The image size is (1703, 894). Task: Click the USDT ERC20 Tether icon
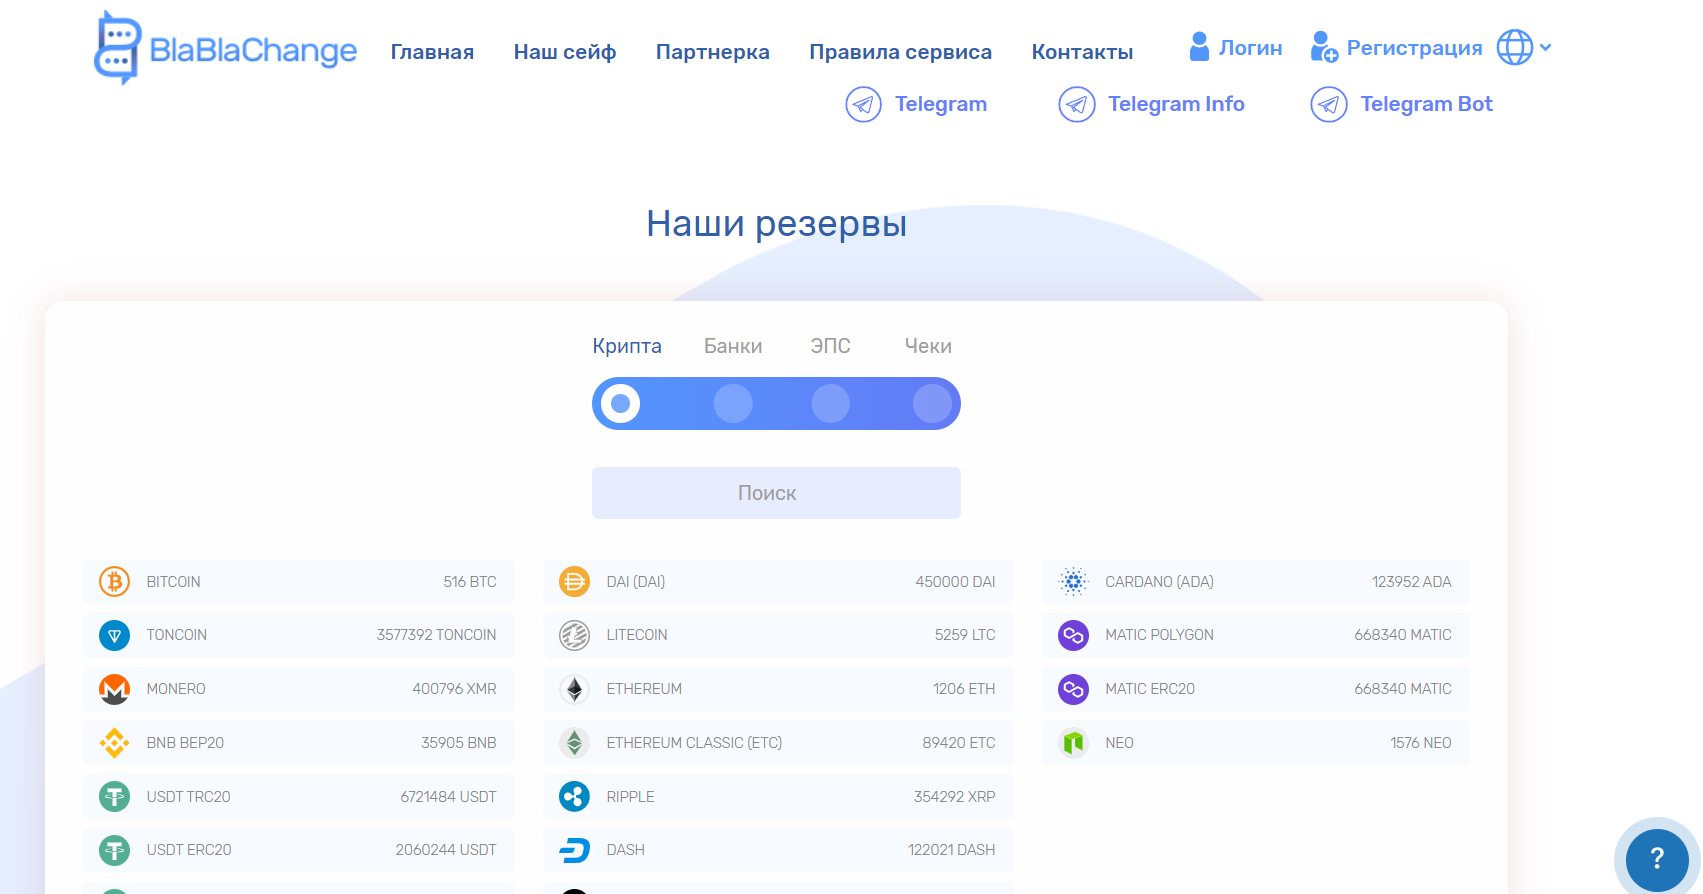115,850
